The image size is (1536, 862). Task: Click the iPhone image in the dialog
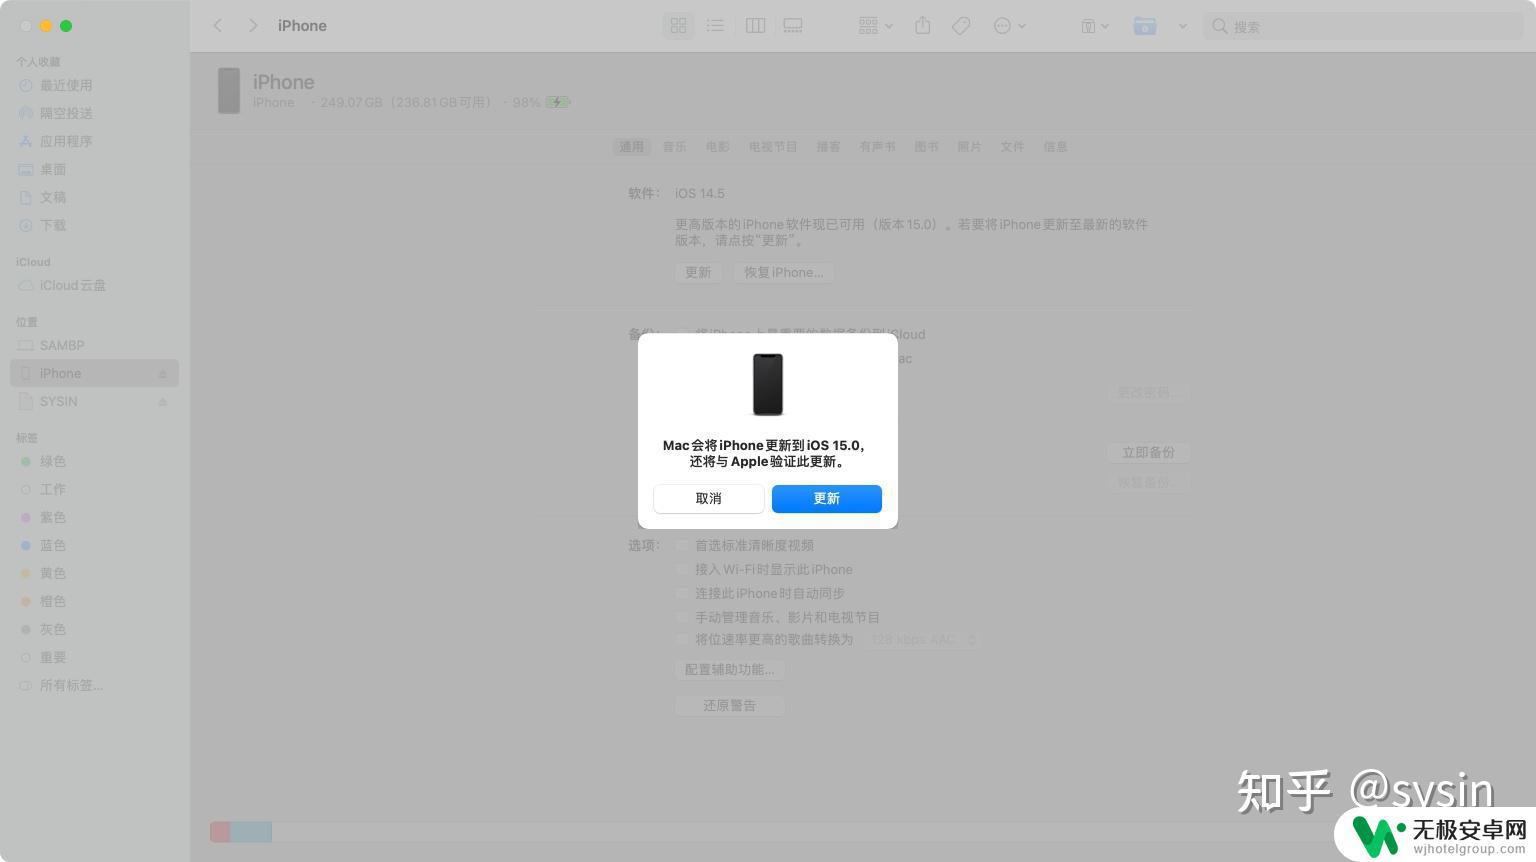click(768, 384)
